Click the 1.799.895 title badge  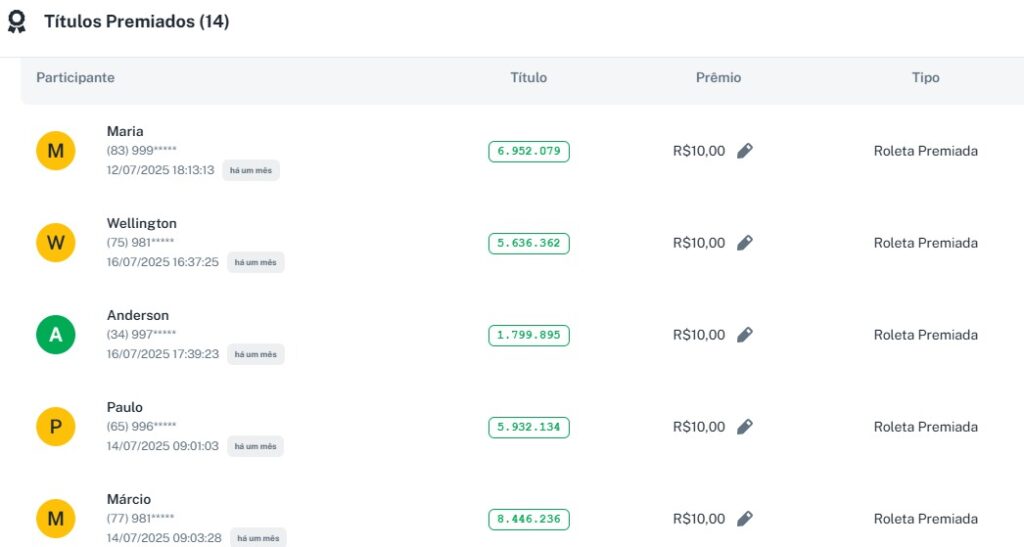(528, 335)
